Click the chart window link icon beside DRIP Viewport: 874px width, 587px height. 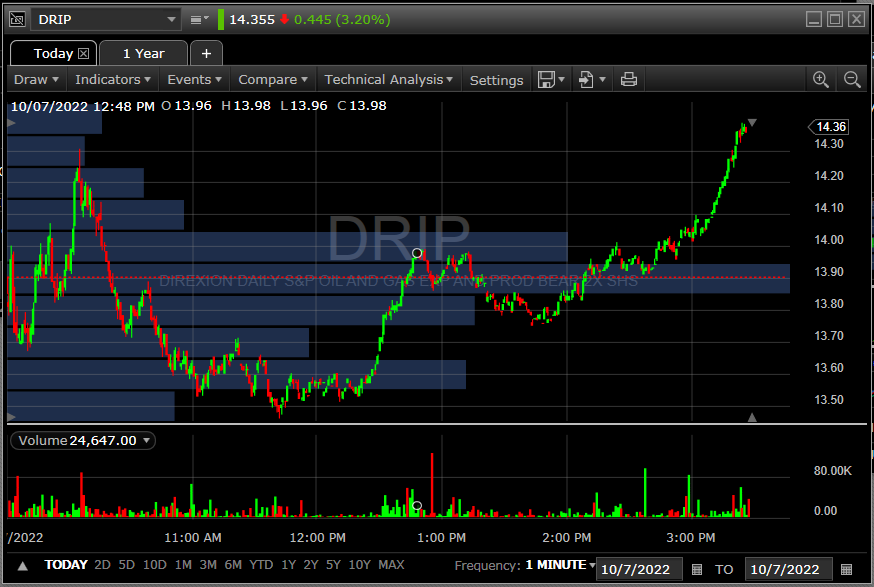point(18,20)
